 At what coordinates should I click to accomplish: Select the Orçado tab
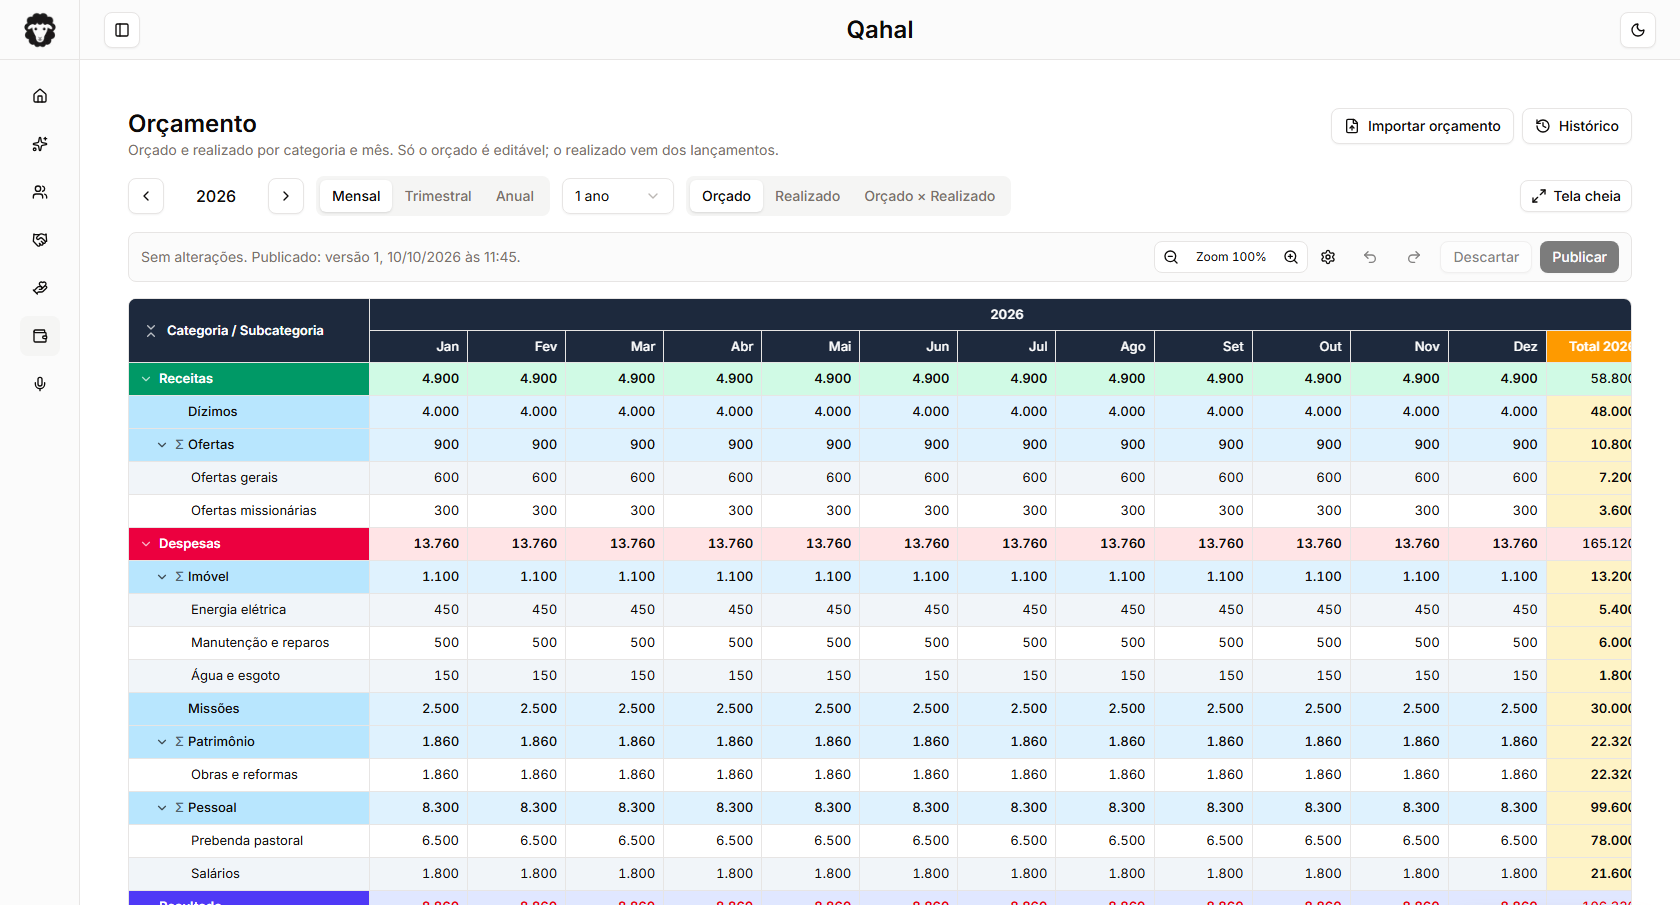[x=726, y=196]
